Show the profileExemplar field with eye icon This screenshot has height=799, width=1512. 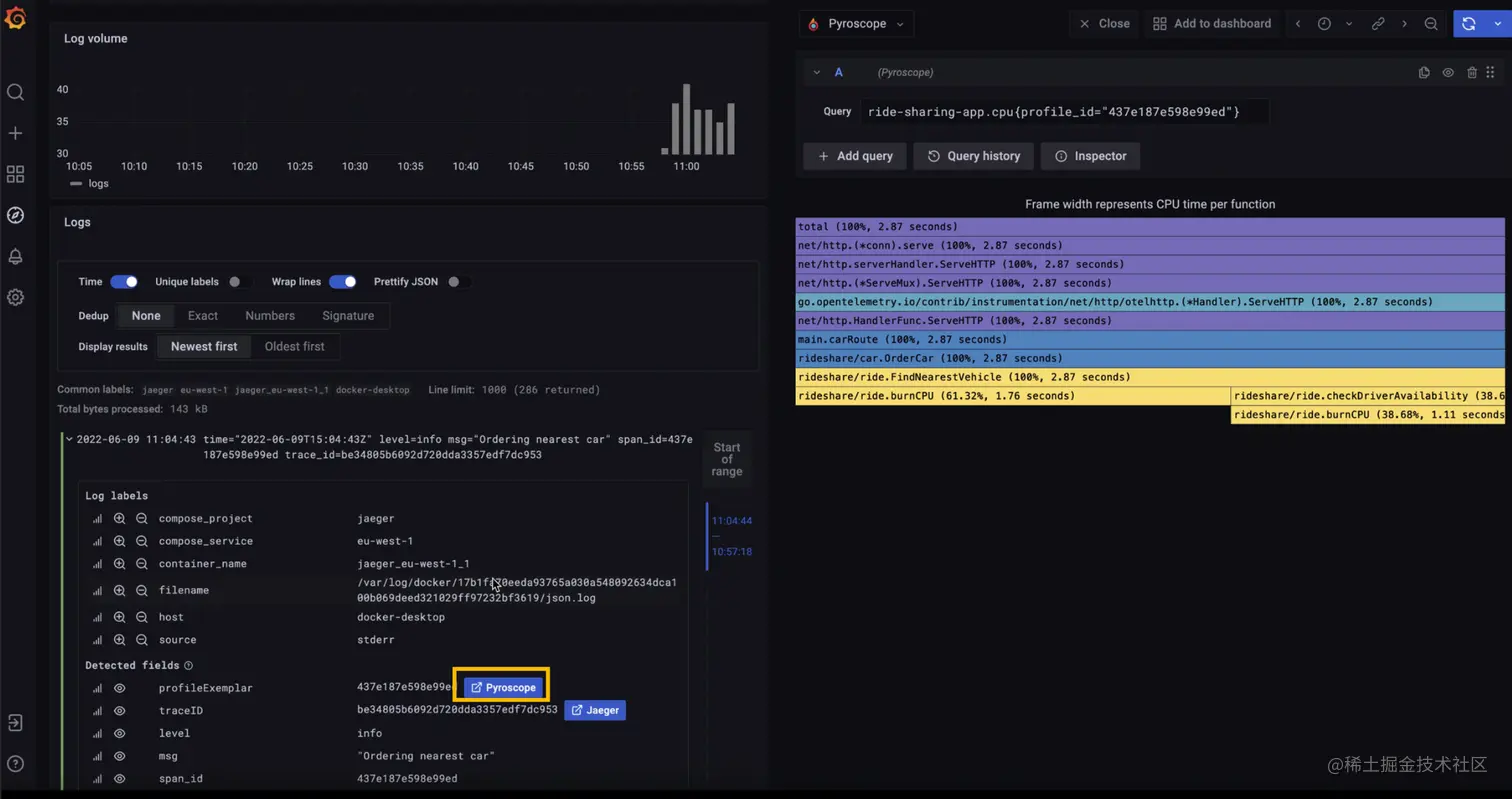click(x=119, y=688)
